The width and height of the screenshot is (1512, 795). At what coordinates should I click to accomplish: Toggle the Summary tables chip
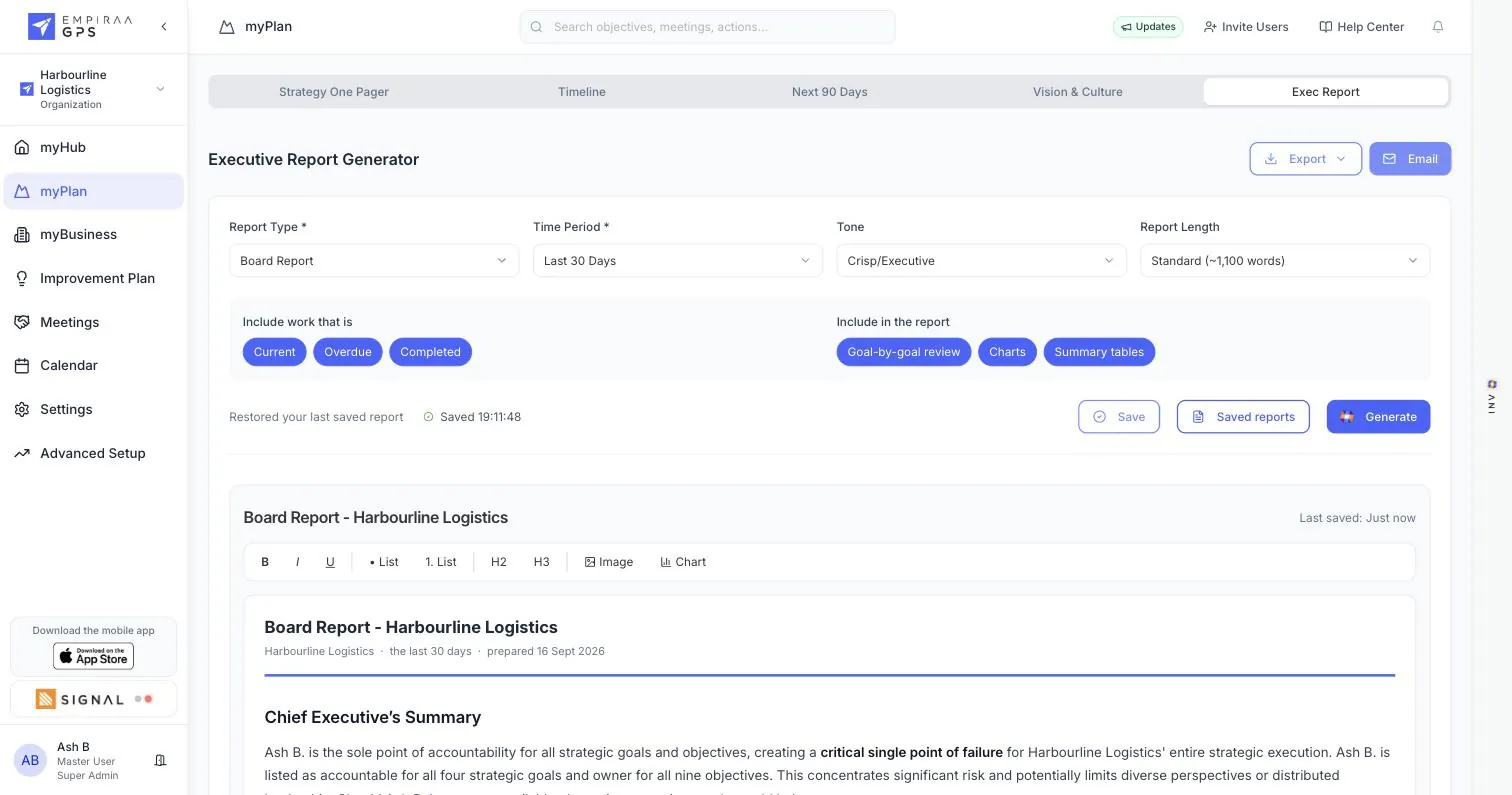coord(1099,352)
